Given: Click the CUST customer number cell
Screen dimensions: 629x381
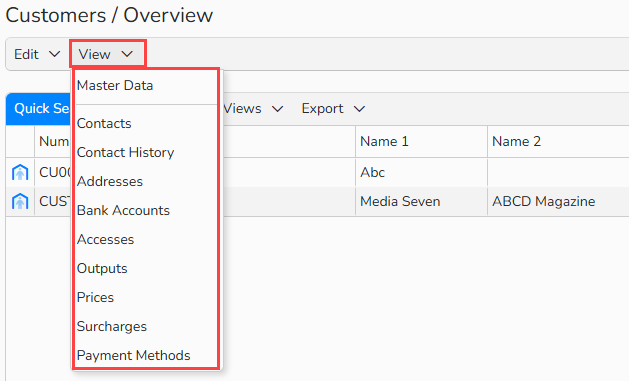Looking at the screenshot, I should 53,201.
